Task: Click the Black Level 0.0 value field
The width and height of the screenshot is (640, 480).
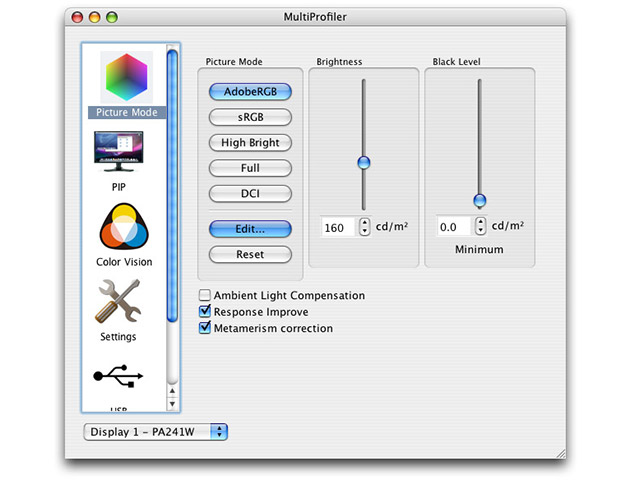Action: point(454,227)
